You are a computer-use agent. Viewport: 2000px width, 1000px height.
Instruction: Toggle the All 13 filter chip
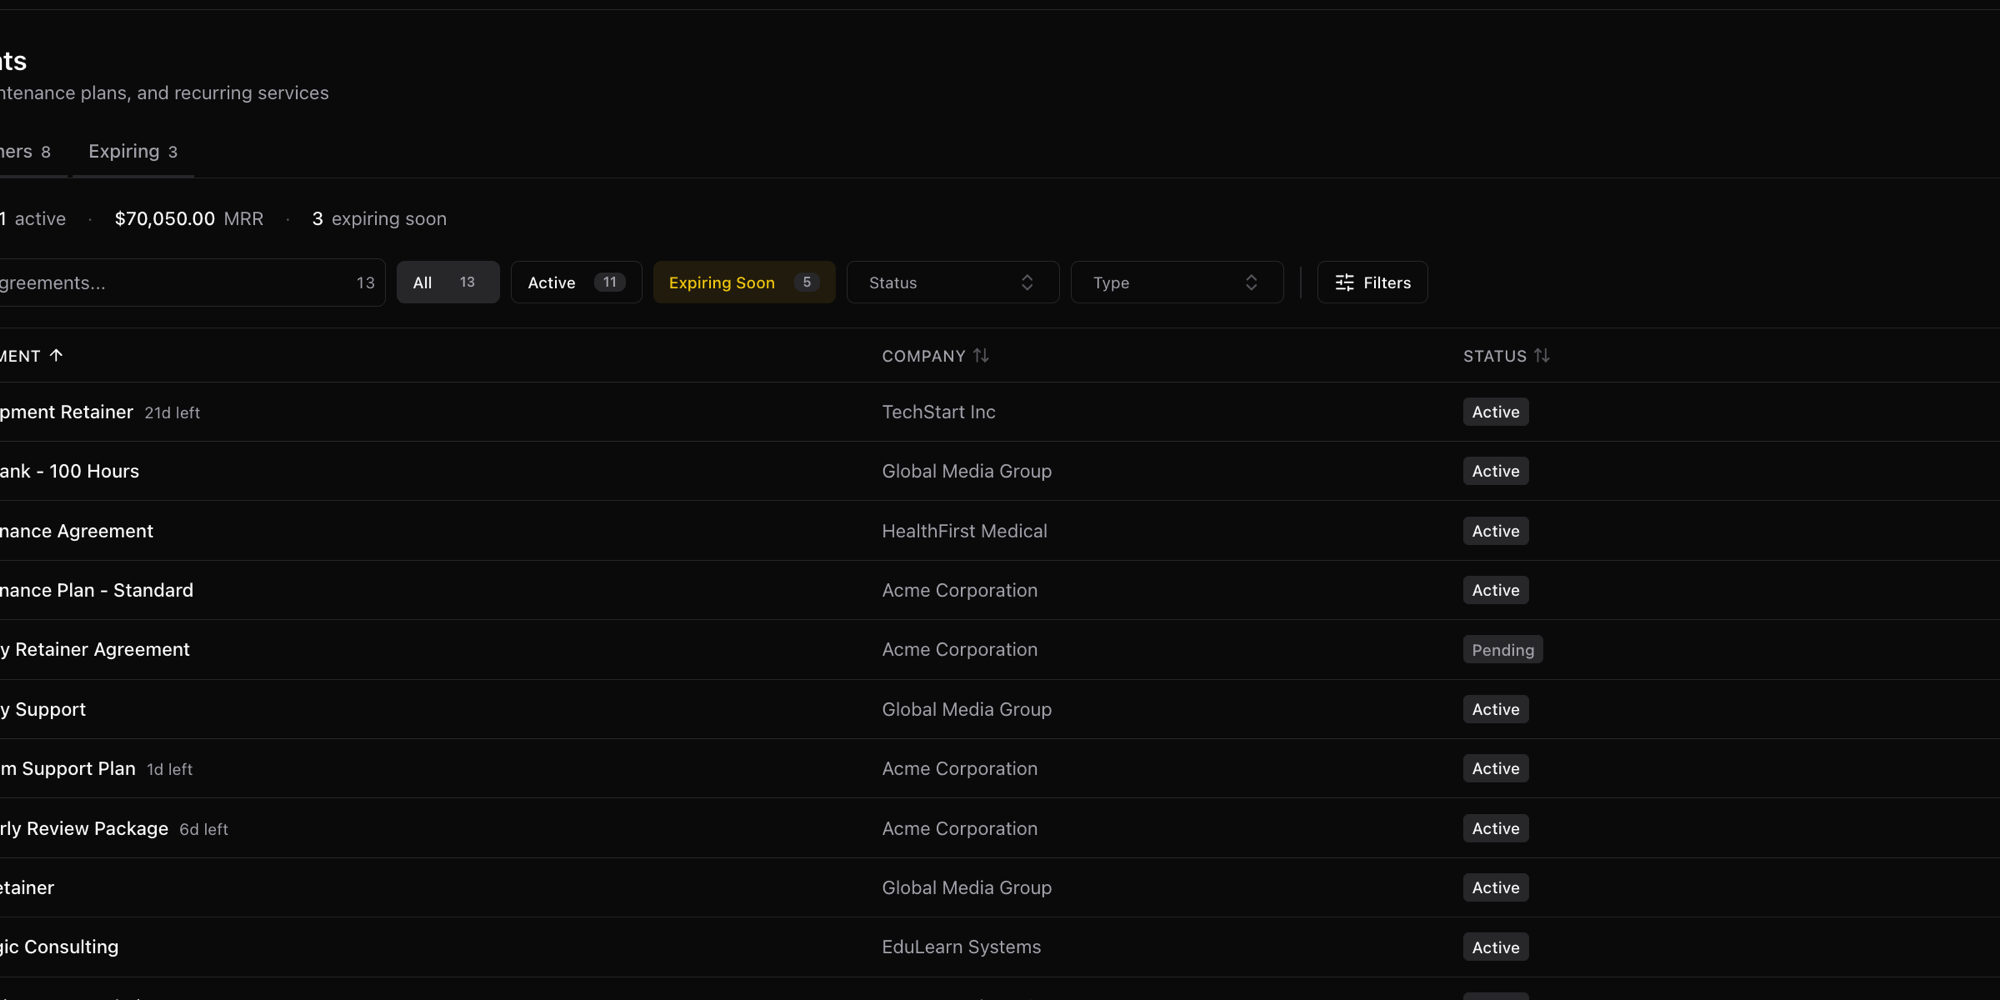pyautogui.click(x=447, y=283)
